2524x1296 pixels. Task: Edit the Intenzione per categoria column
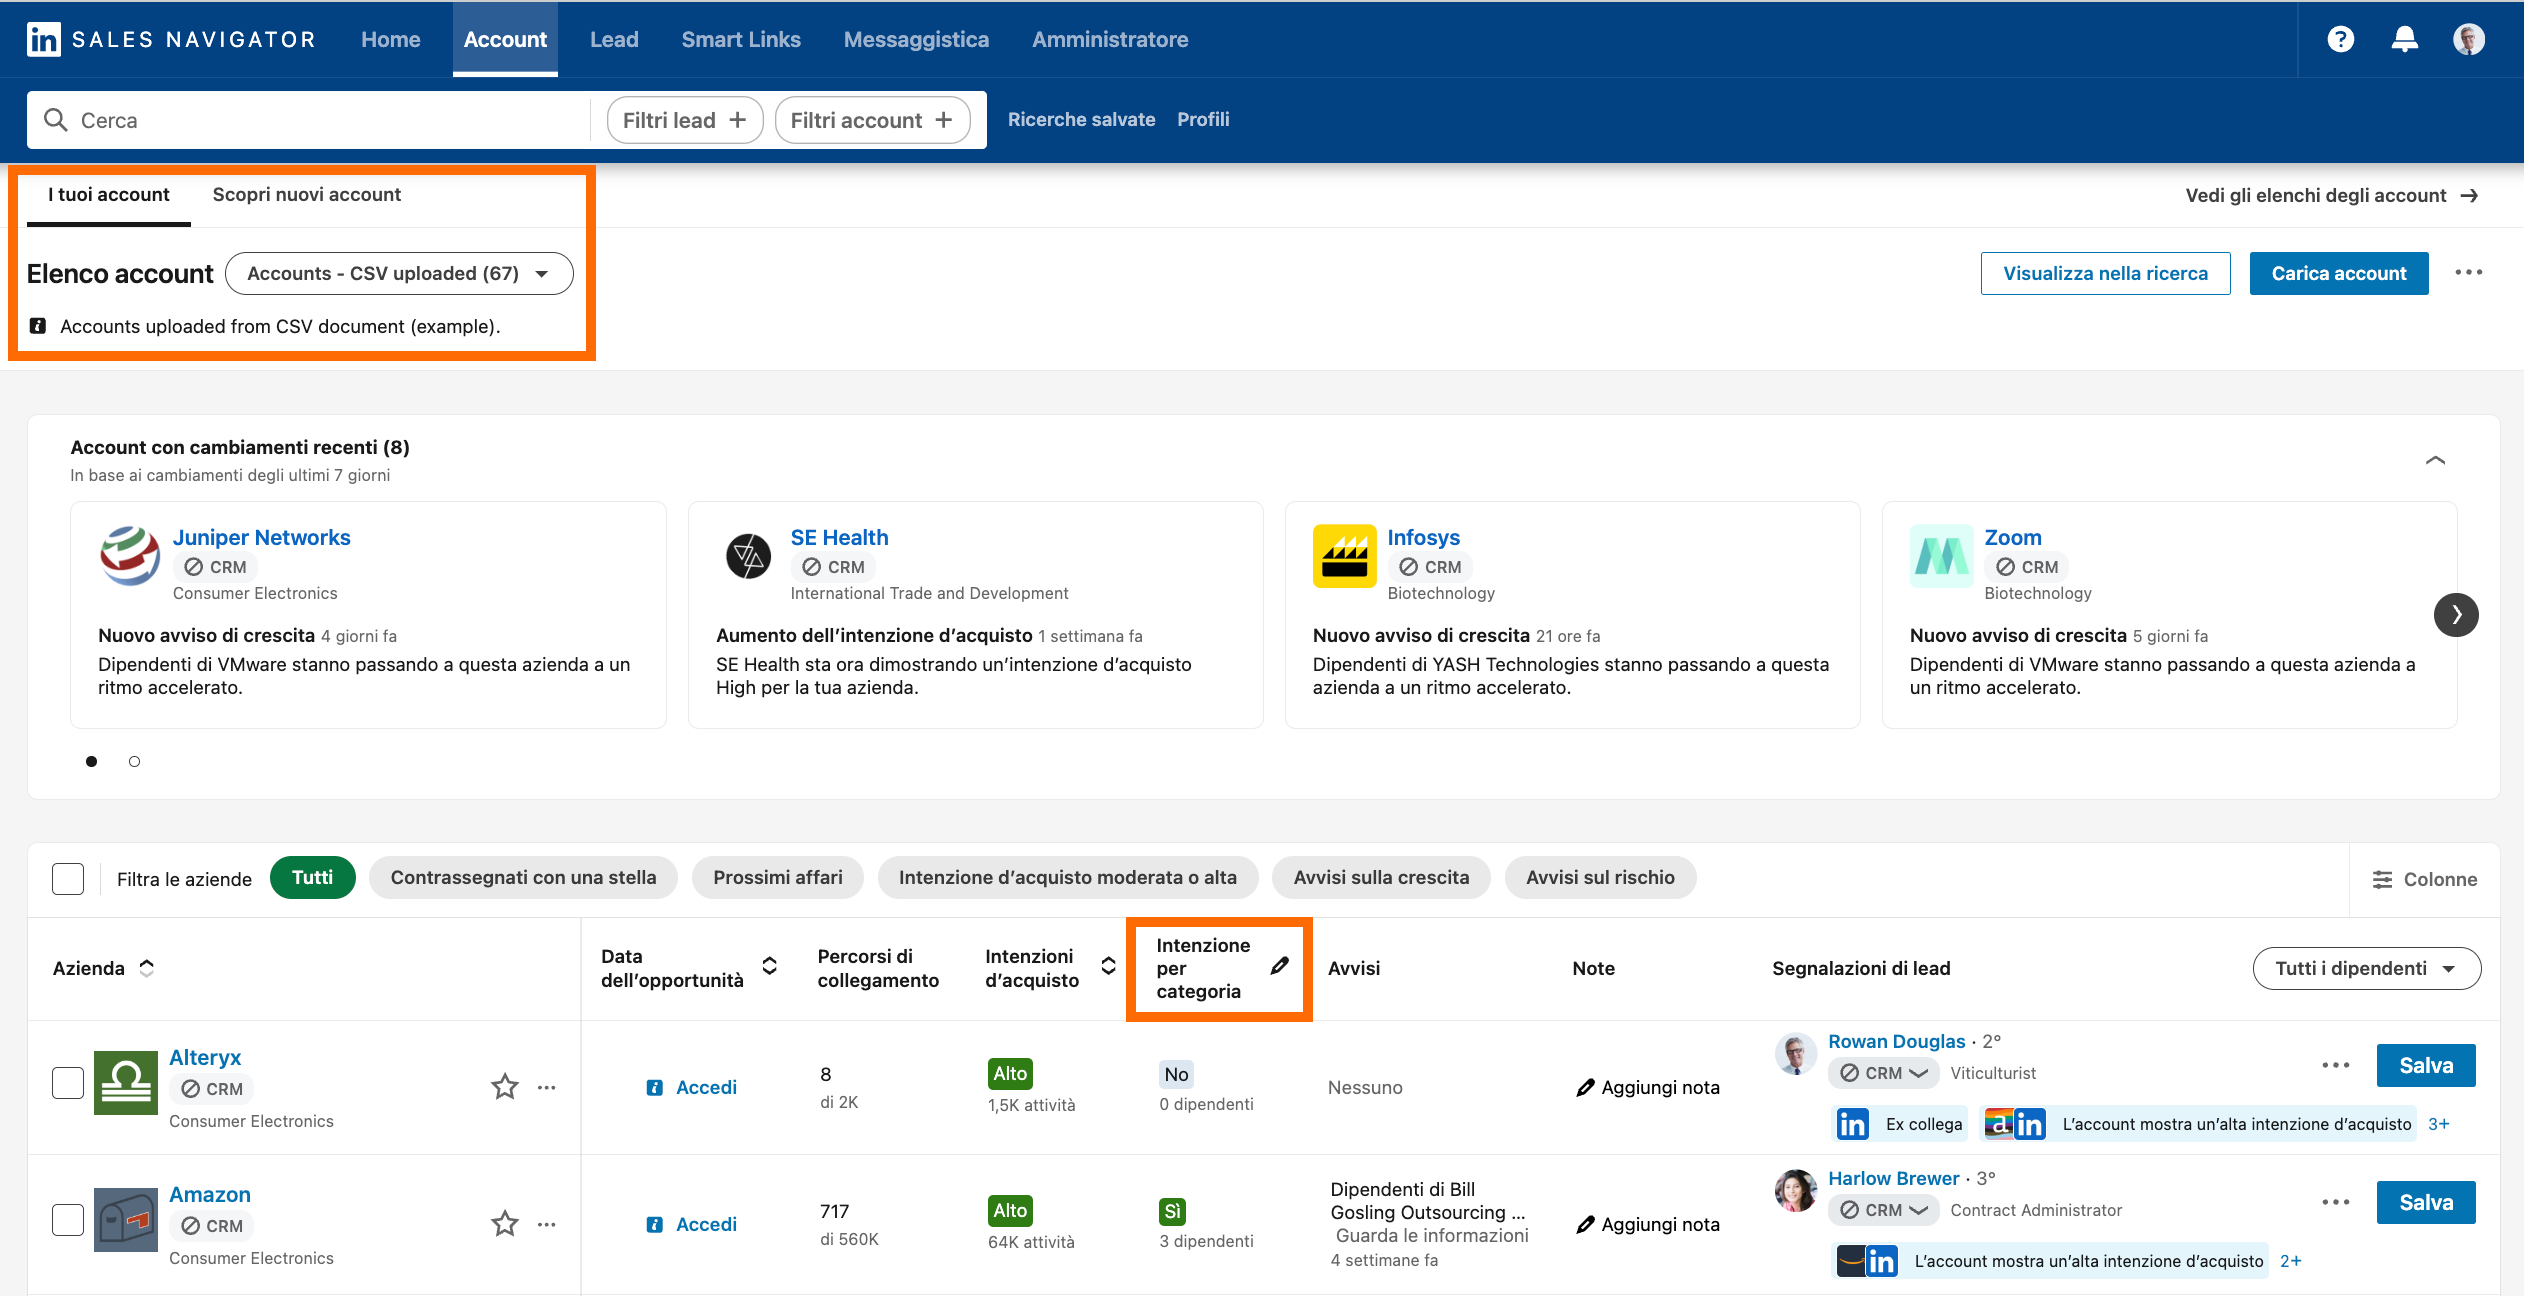coord(1279,966)
